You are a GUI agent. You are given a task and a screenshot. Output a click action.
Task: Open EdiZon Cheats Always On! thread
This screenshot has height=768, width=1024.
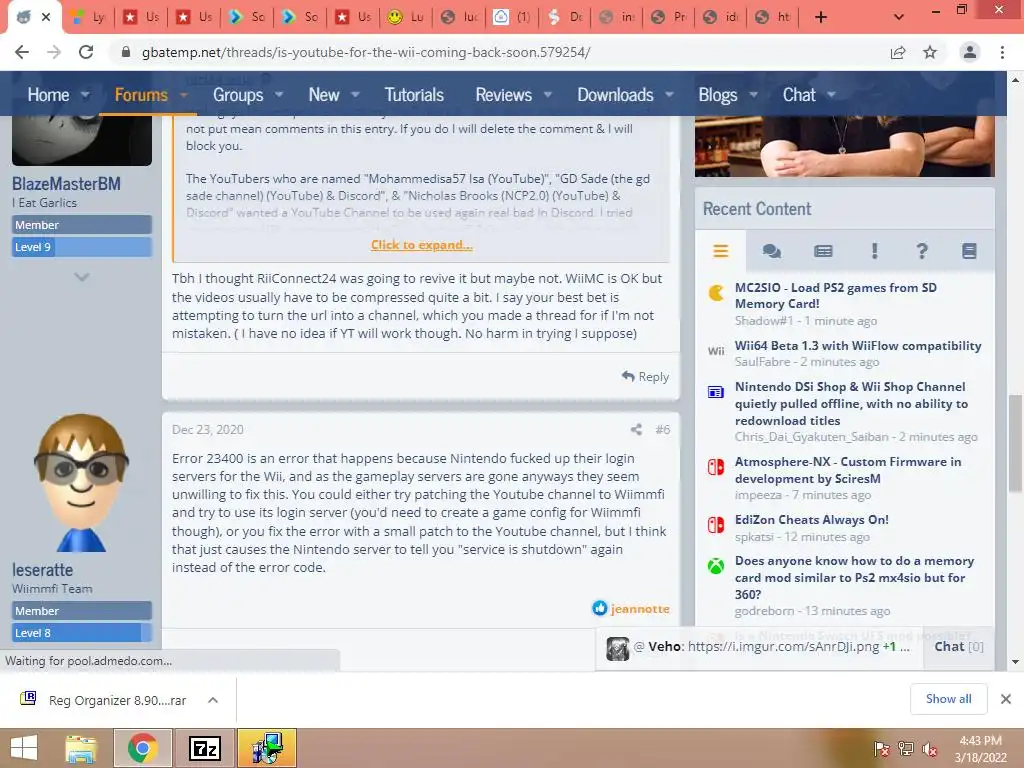[811, 520]
